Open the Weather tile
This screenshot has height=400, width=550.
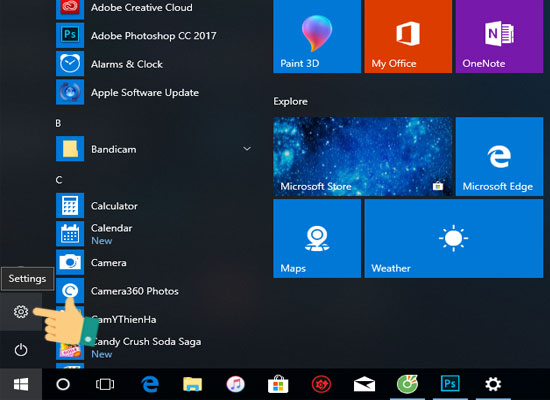click(x=454, y=239)
